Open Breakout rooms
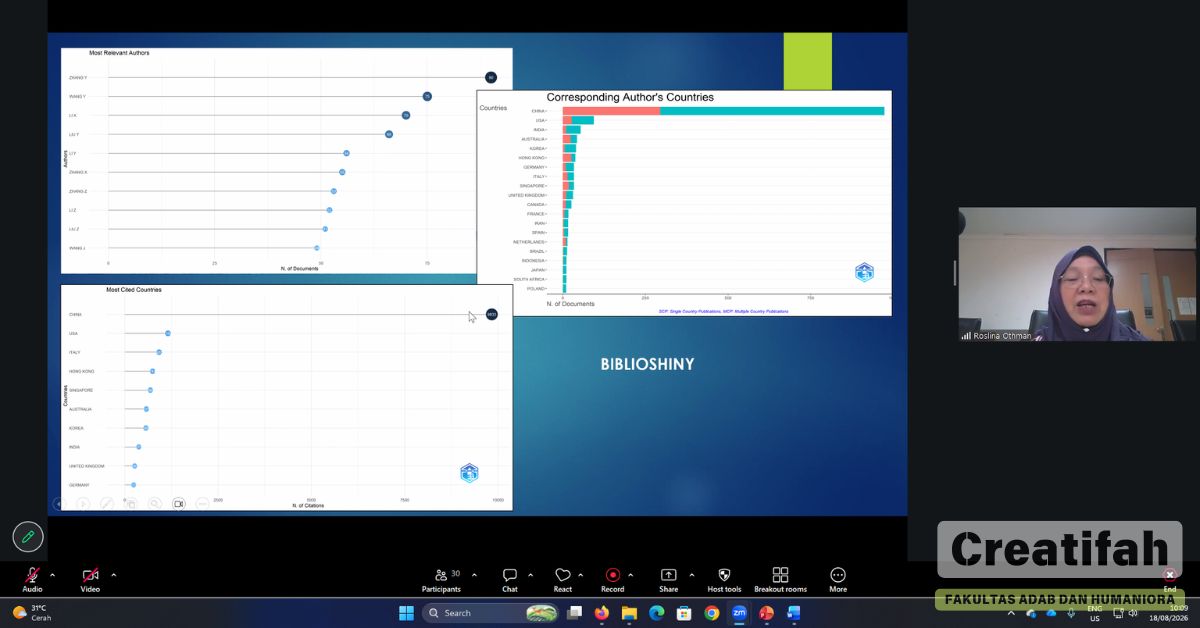The image size is (1200, 628). pyautogui.click(x=780, y=579)
